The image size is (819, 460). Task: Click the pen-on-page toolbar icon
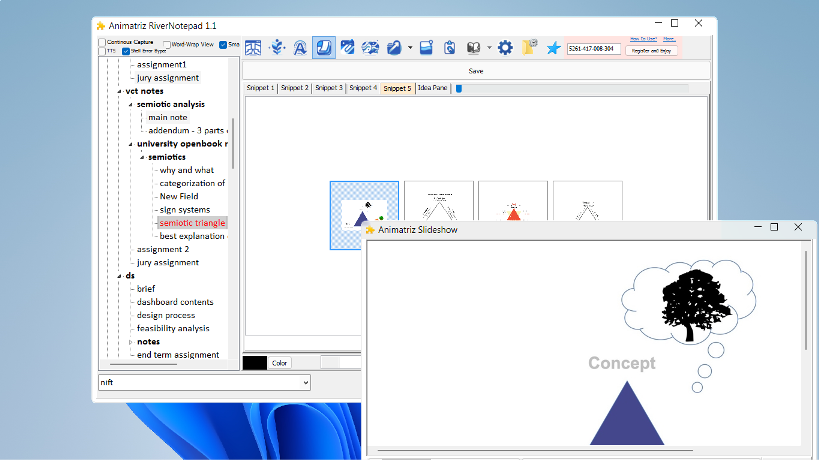347,48
